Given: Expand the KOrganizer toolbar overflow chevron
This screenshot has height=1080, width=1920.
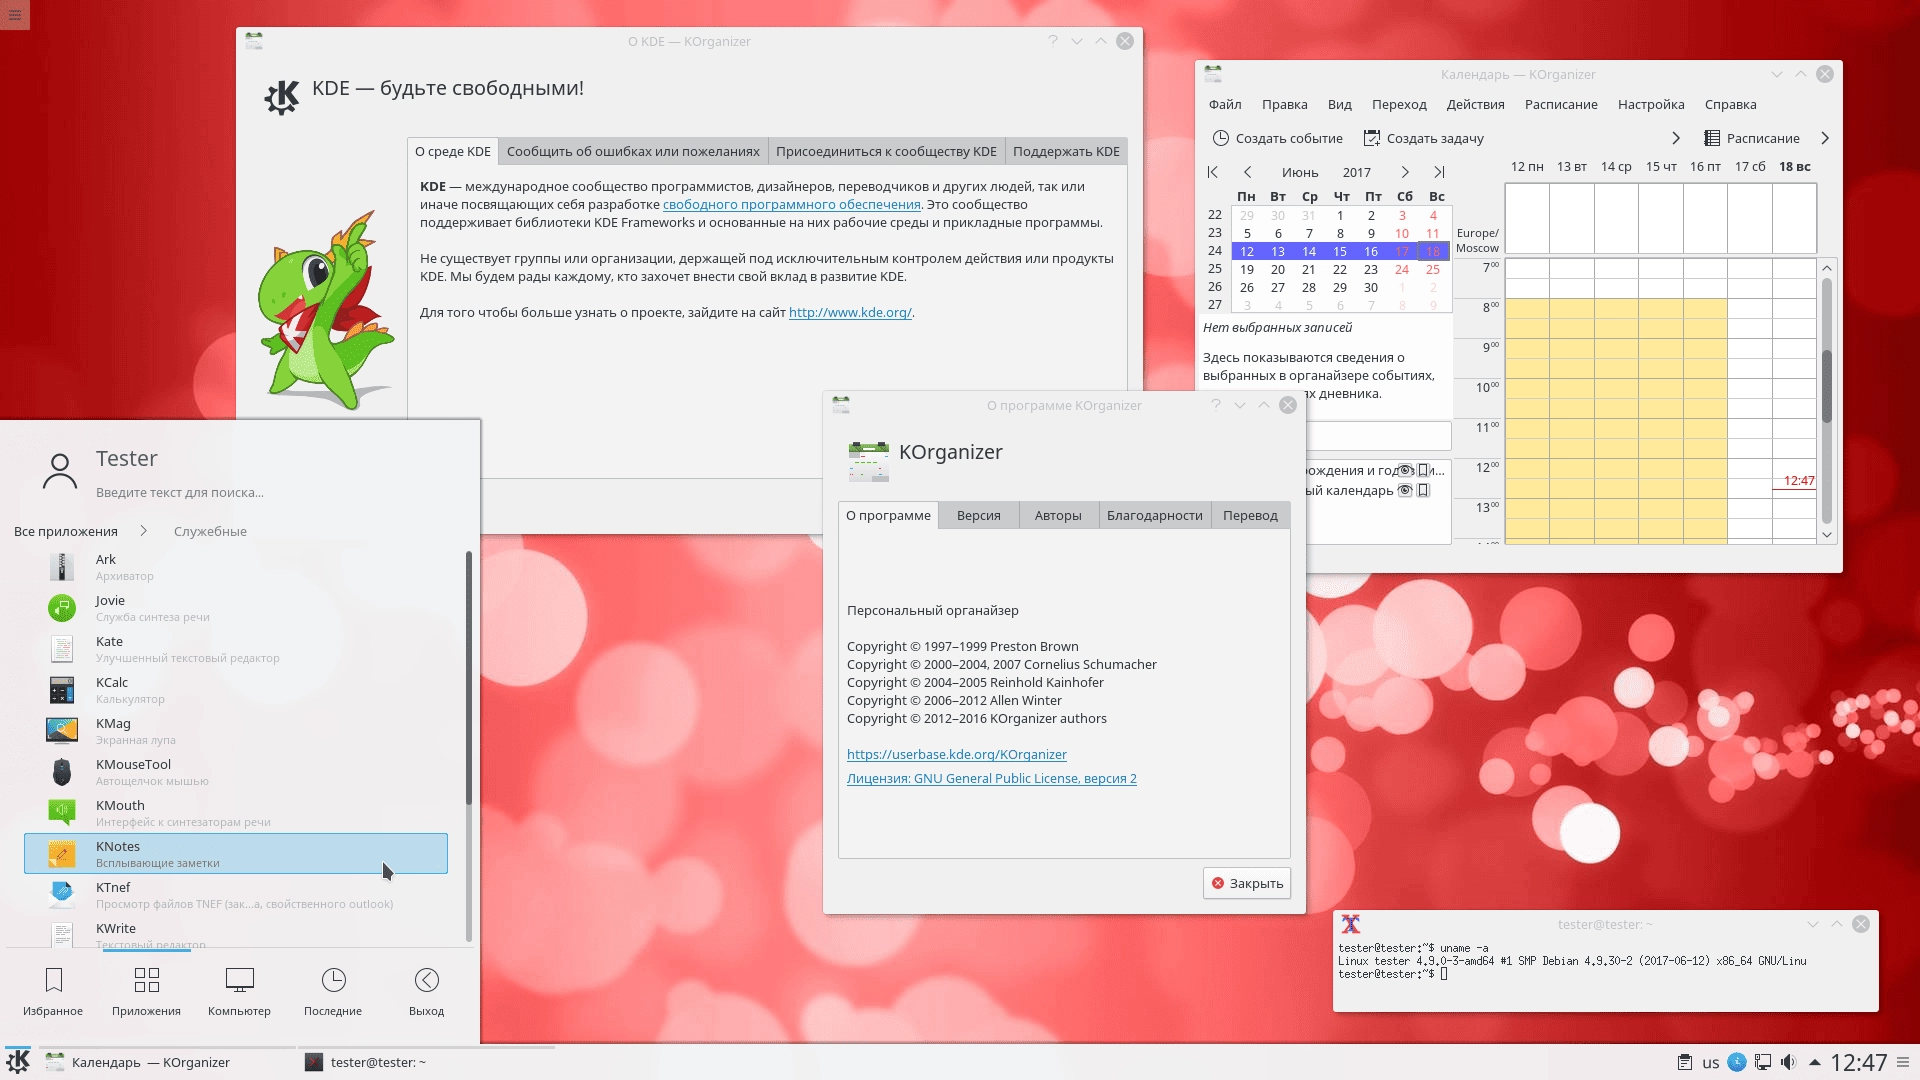Looking at the screenshot, I should [1676, 138].
